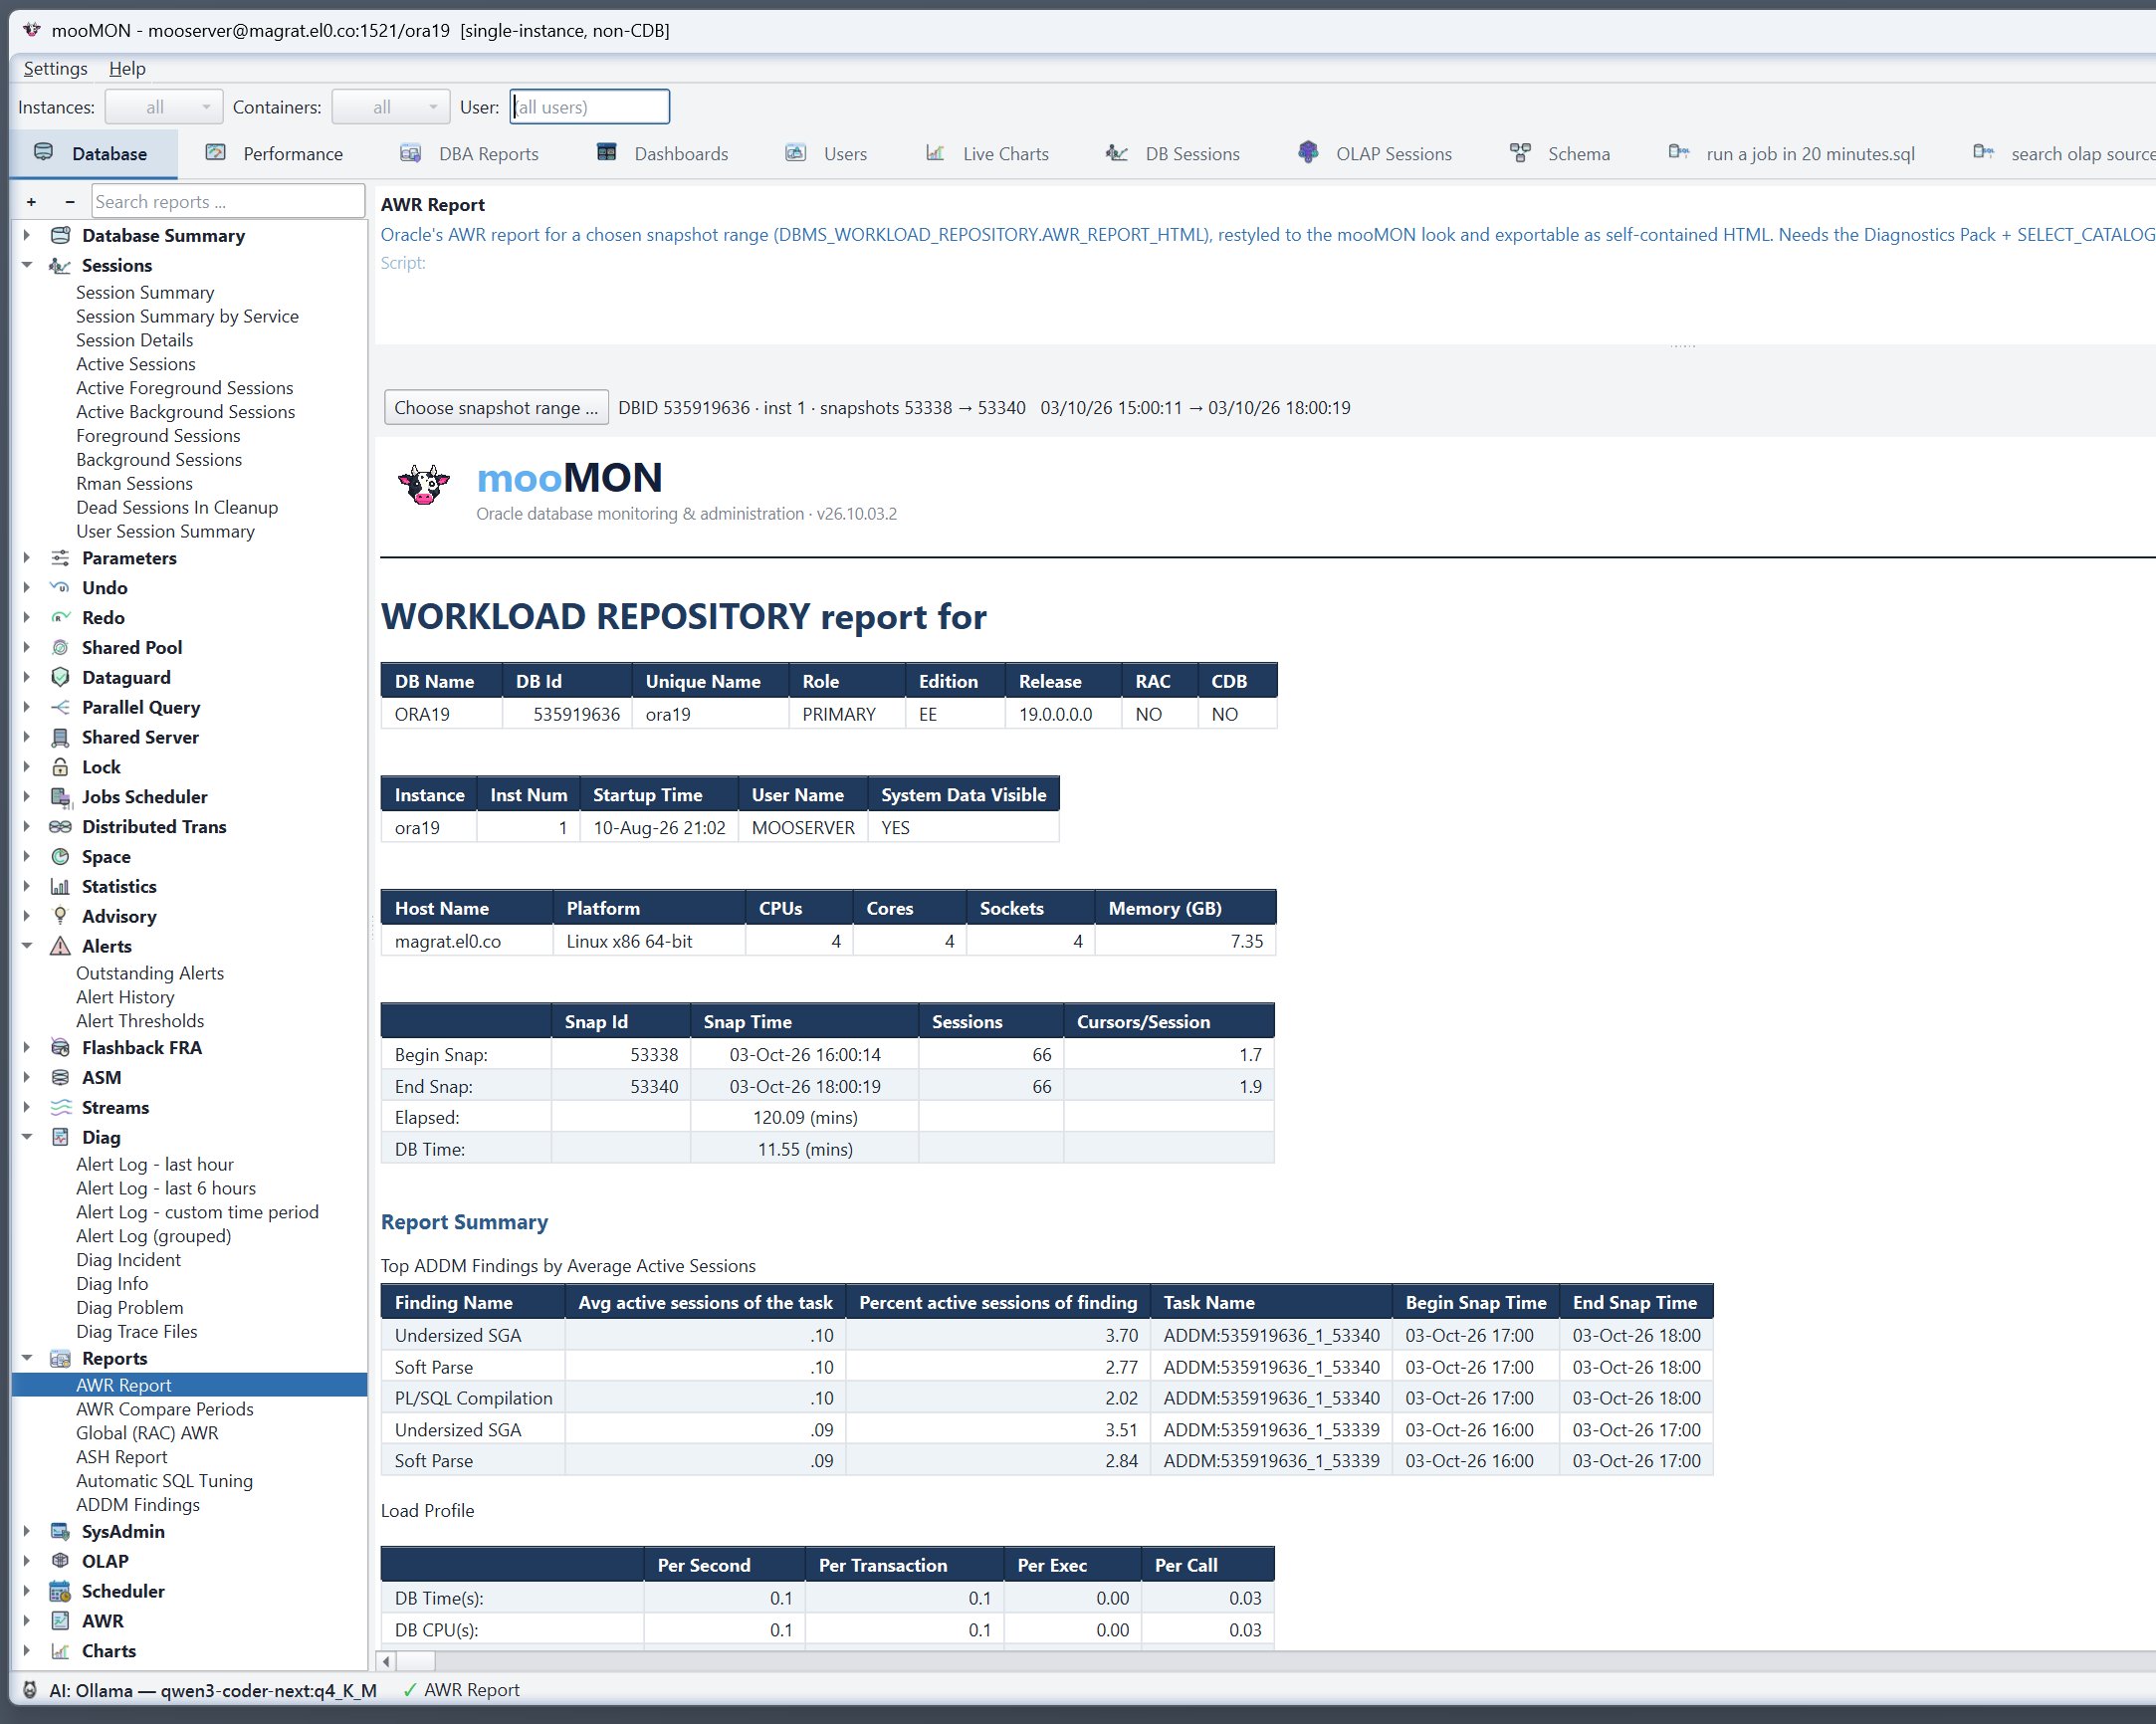Image resolution: width=2156 pixels, height=1724 pixels.
Task: Click the Dataguard shield icon
Action: coord(60,678)
